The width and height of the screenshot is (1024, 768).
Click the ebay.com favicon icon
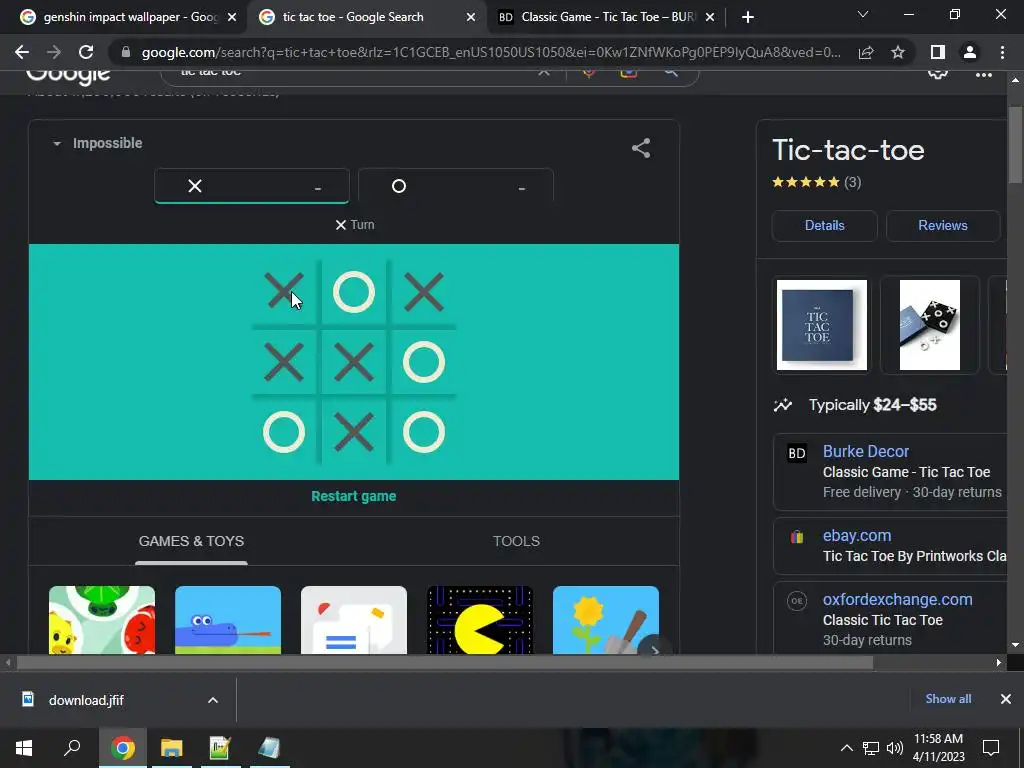pyautogui.click(x=797, y=537)
